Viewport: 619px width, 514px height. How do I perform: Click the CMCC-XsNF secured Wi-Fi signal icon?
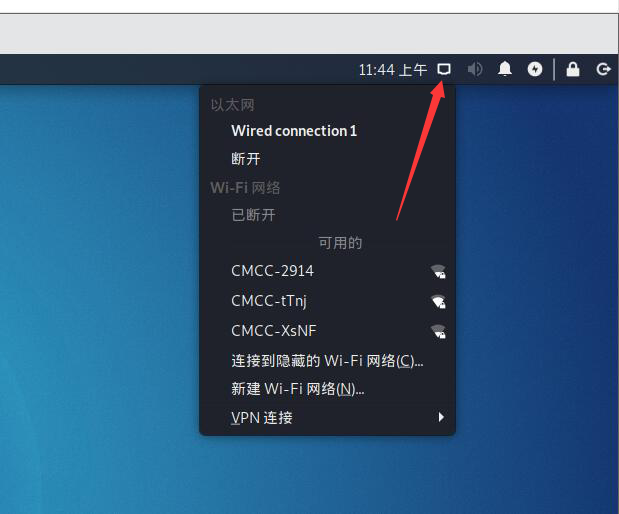point(438,332)
